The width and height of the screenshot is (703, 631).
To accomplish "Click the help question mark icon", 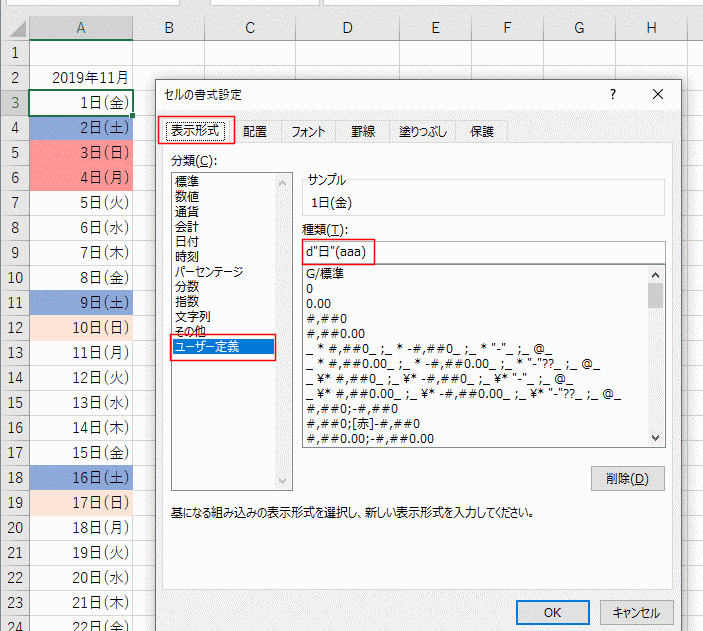I will 611,94.
